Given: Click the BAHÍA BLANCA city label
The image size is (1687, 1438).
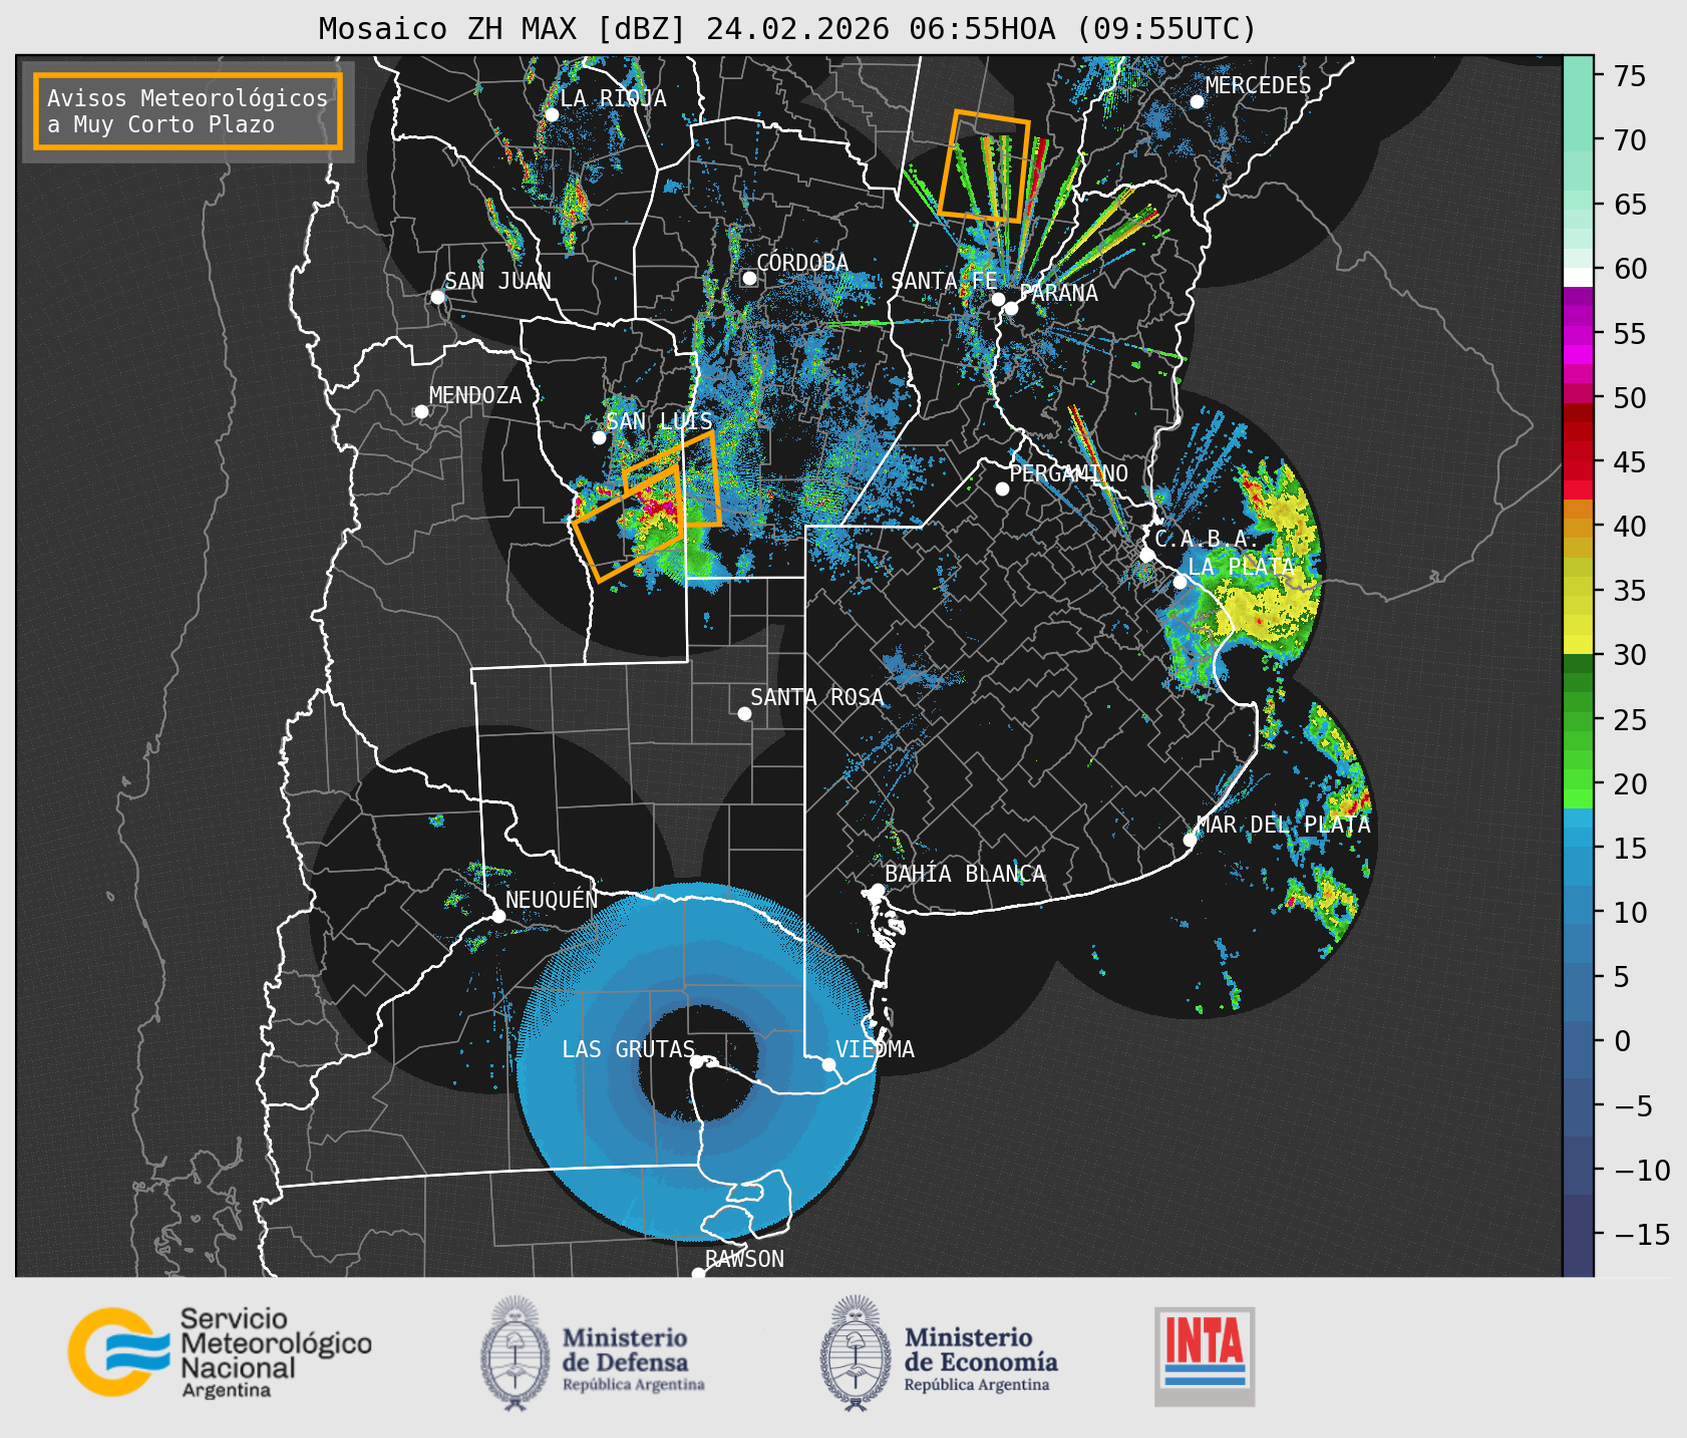Looking at the screenshot, I should [x=965, y=874].
